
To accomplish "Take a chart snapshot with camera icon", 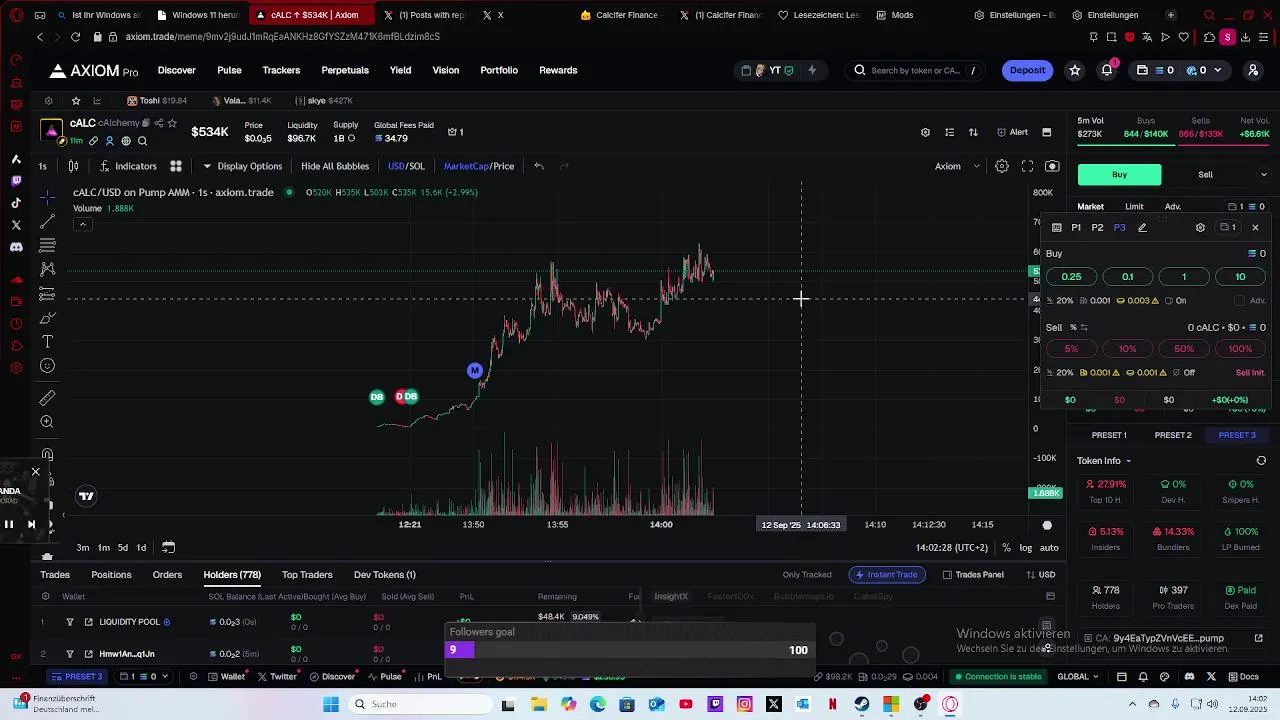I will click(x=1052, y=166).
